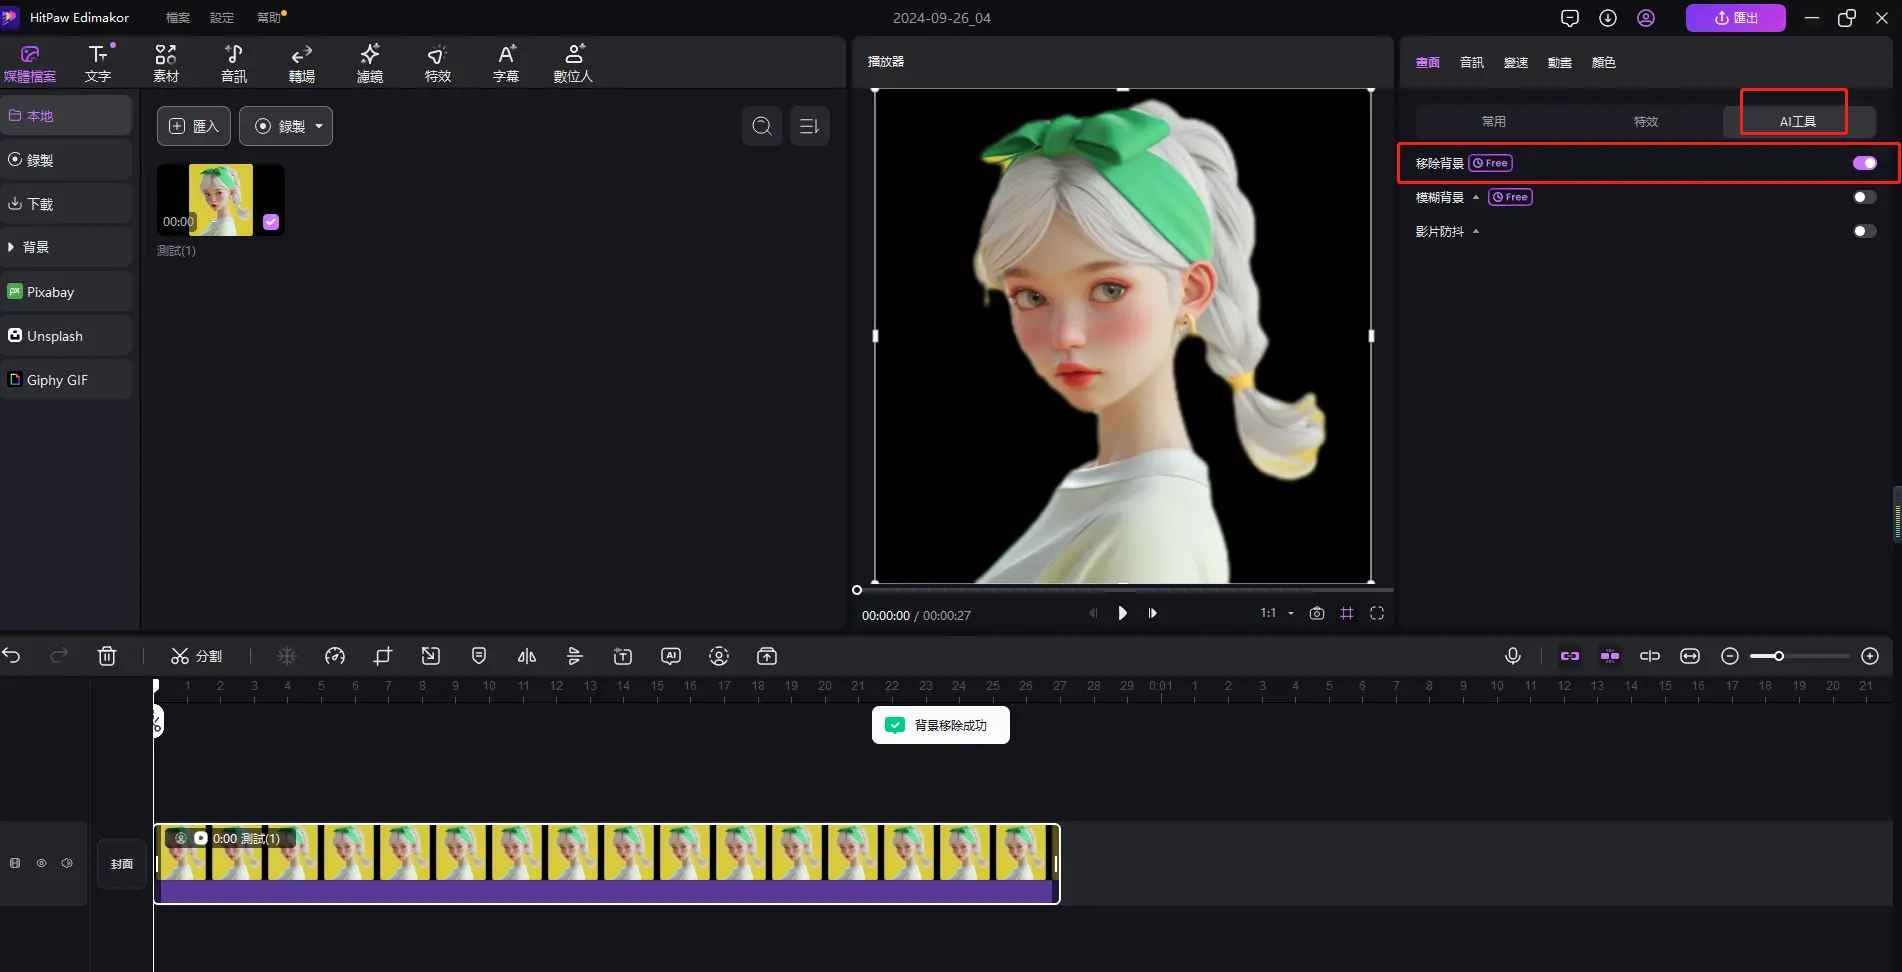1902x972 pixels.
Task: Click the 分割 split scissors tool
Action: point(196,656)
